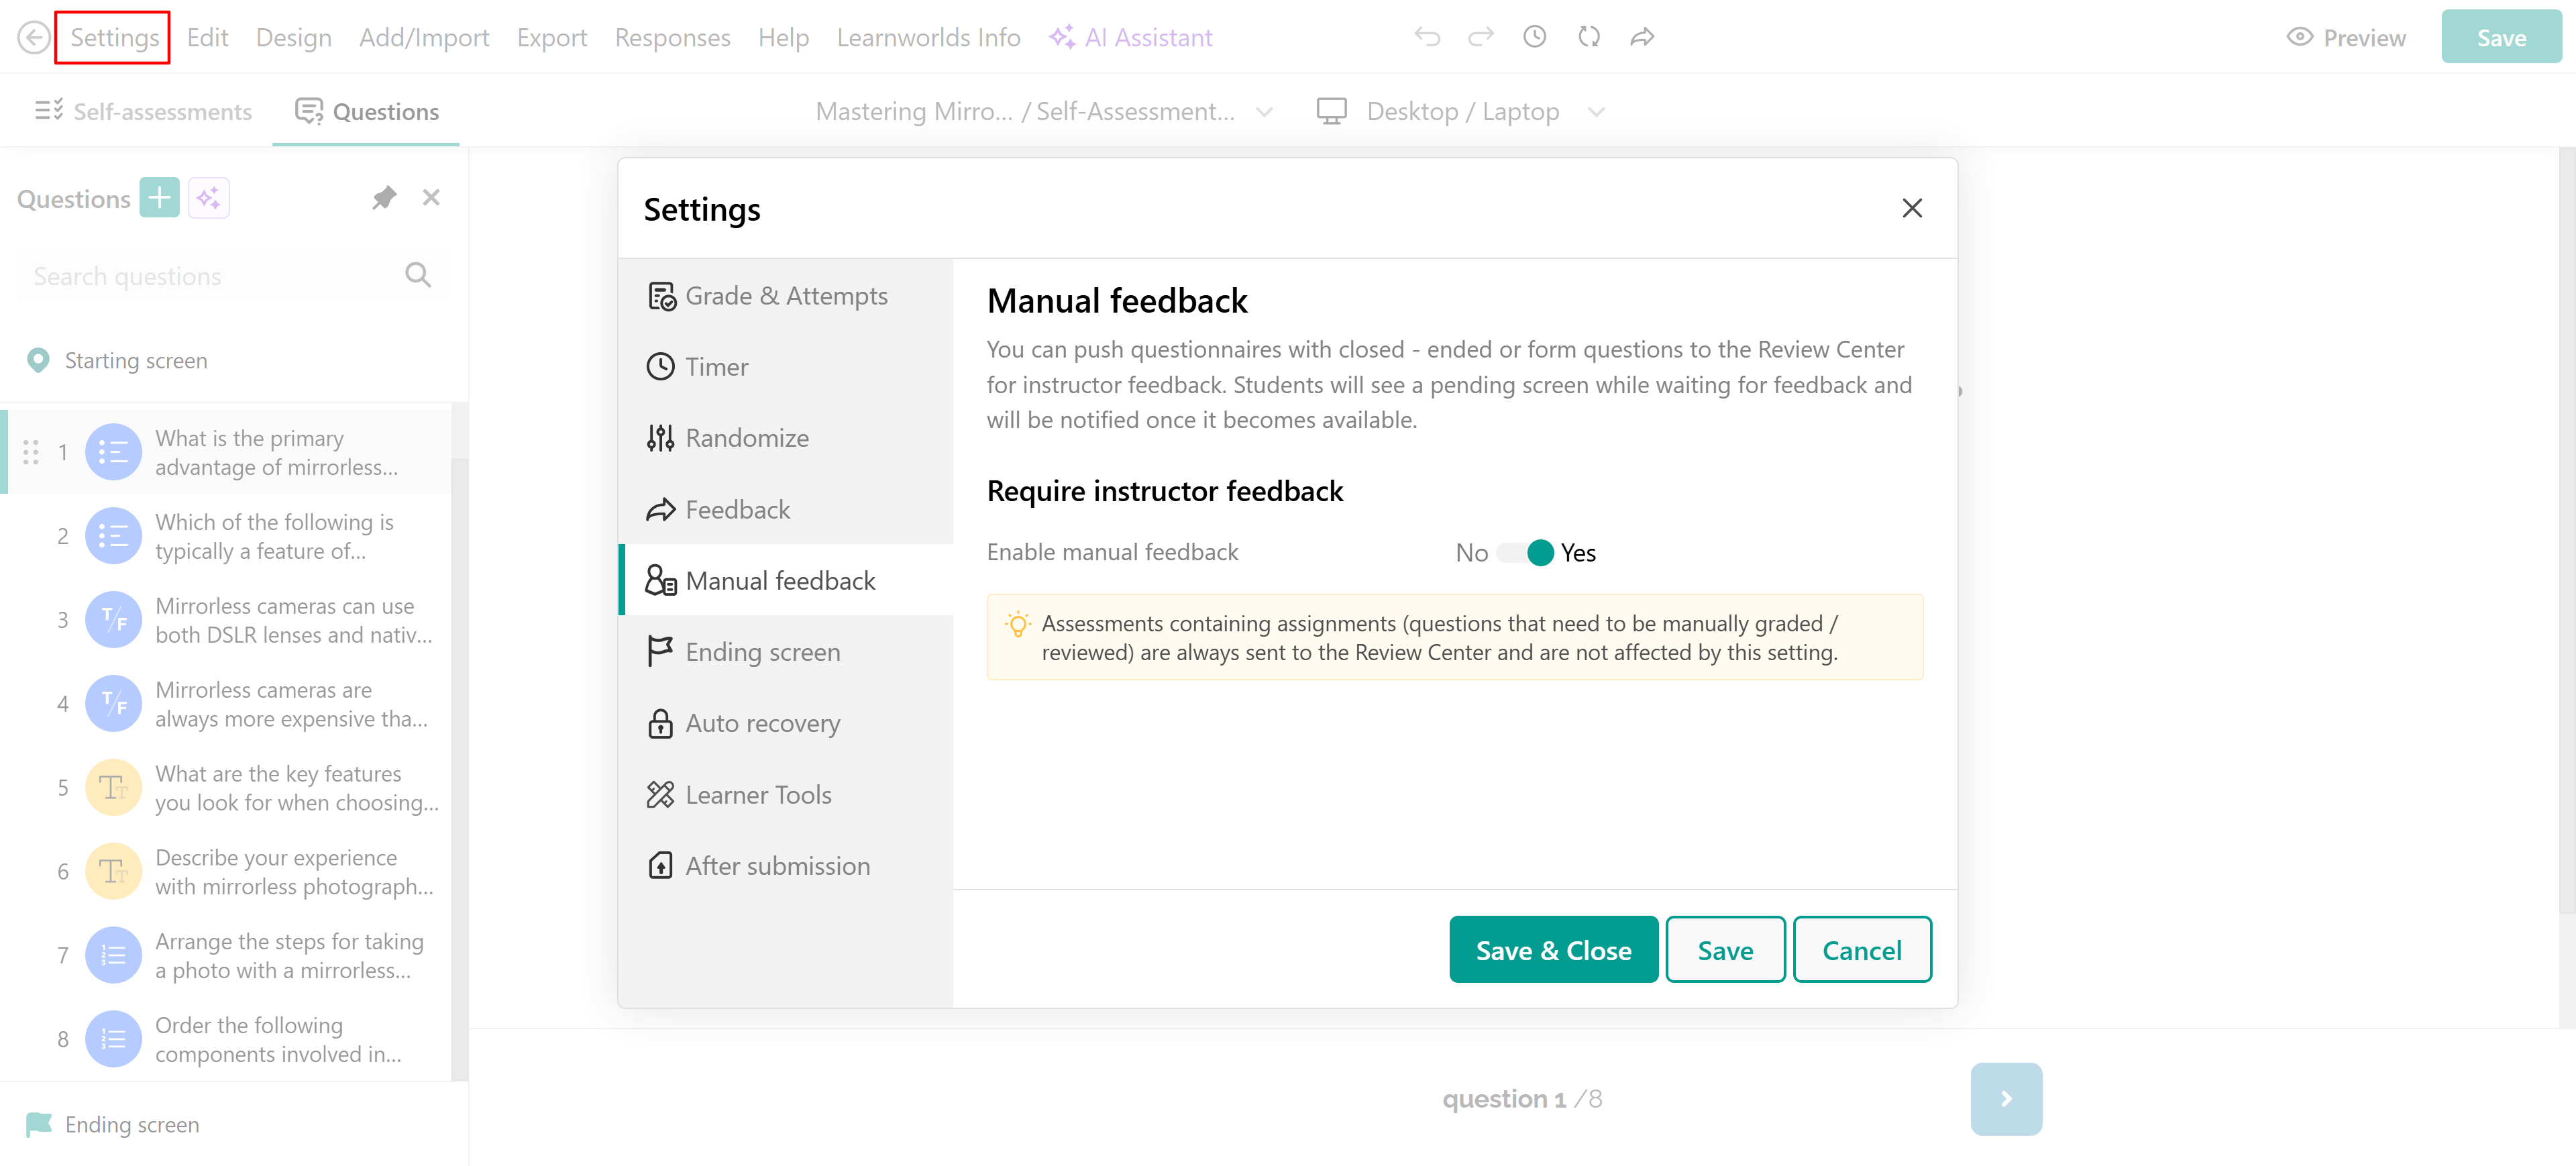This screenshot has height=1166, width=2576.
Task: Toggle Enable manual feedback switch
Action: pyautogui.click(x=1525, y=553)
